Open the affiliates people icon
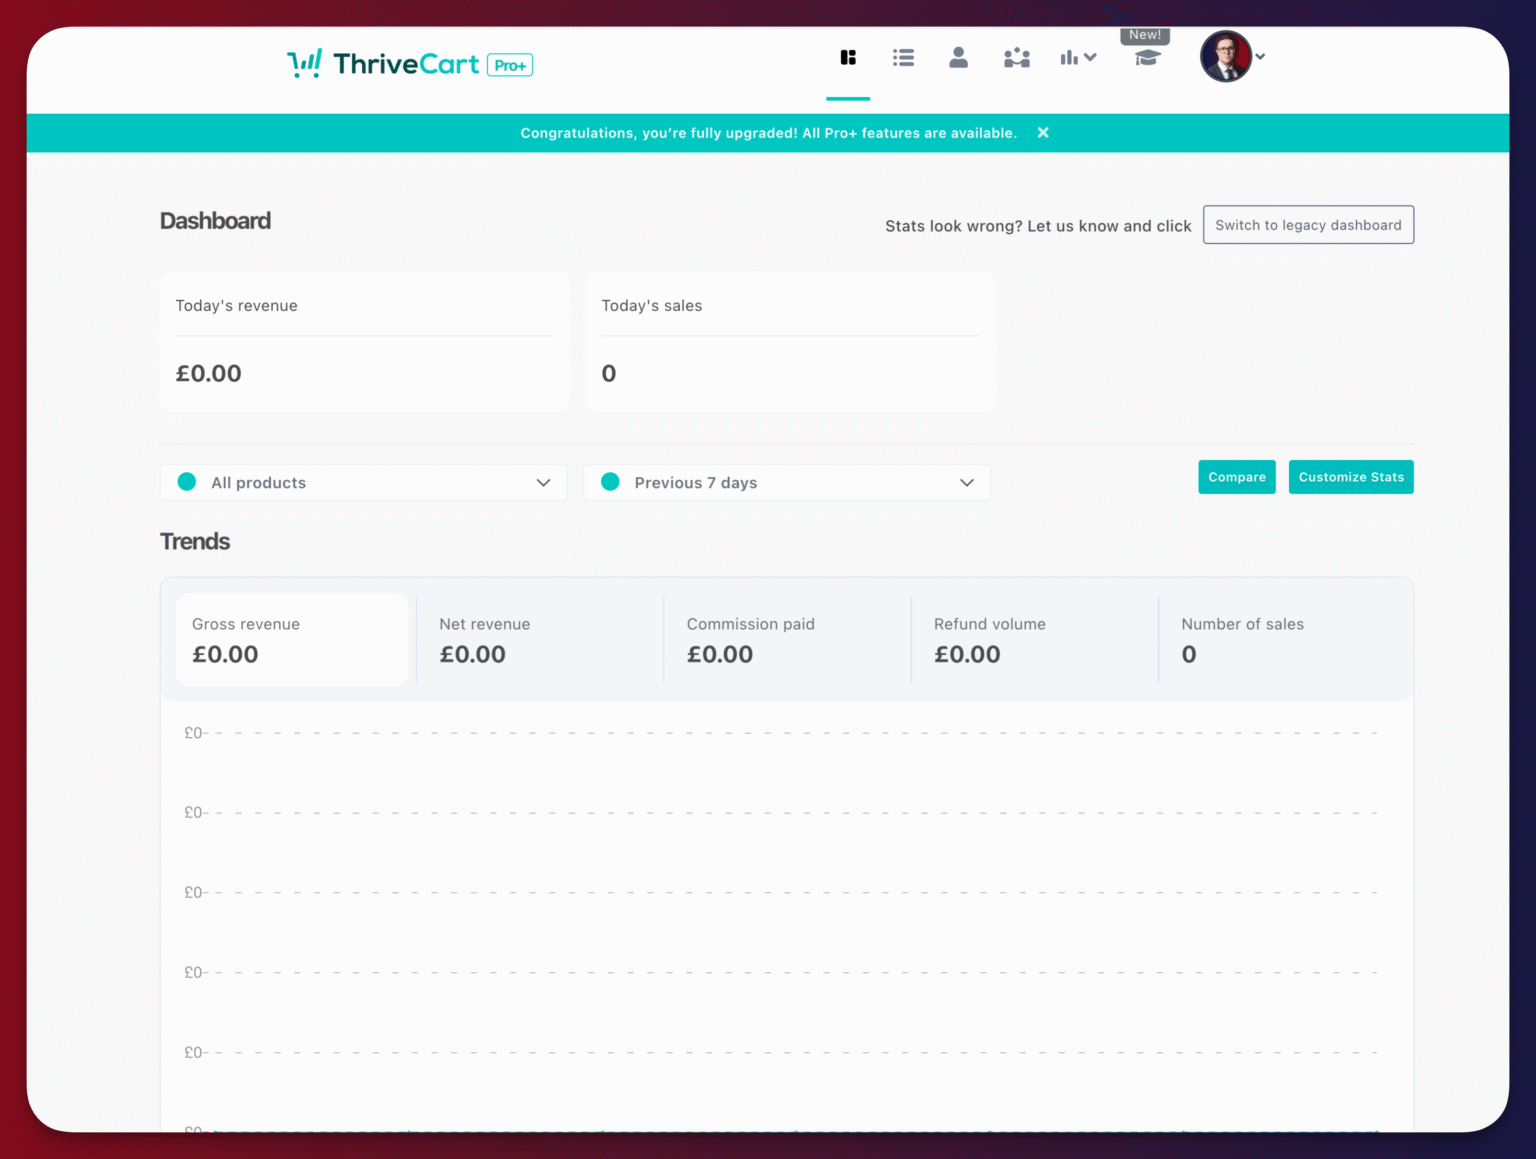The image size is (1536, 1159). click(x=1016, y=57)
